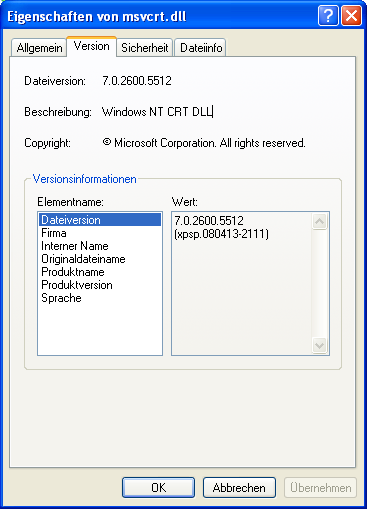Close the msvcrt.dll properties dialog
The image size is (367, 509).
[351, 16]
